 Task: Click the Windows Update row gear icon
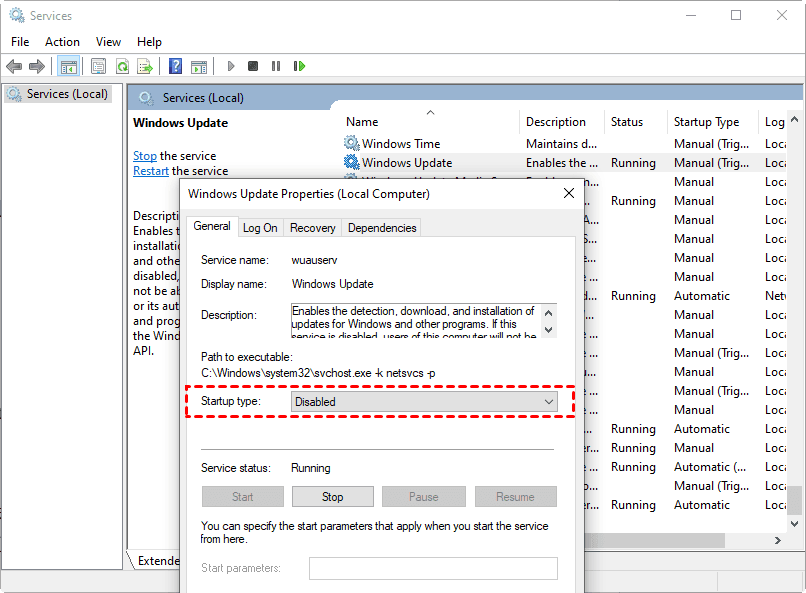pos(351,162)
